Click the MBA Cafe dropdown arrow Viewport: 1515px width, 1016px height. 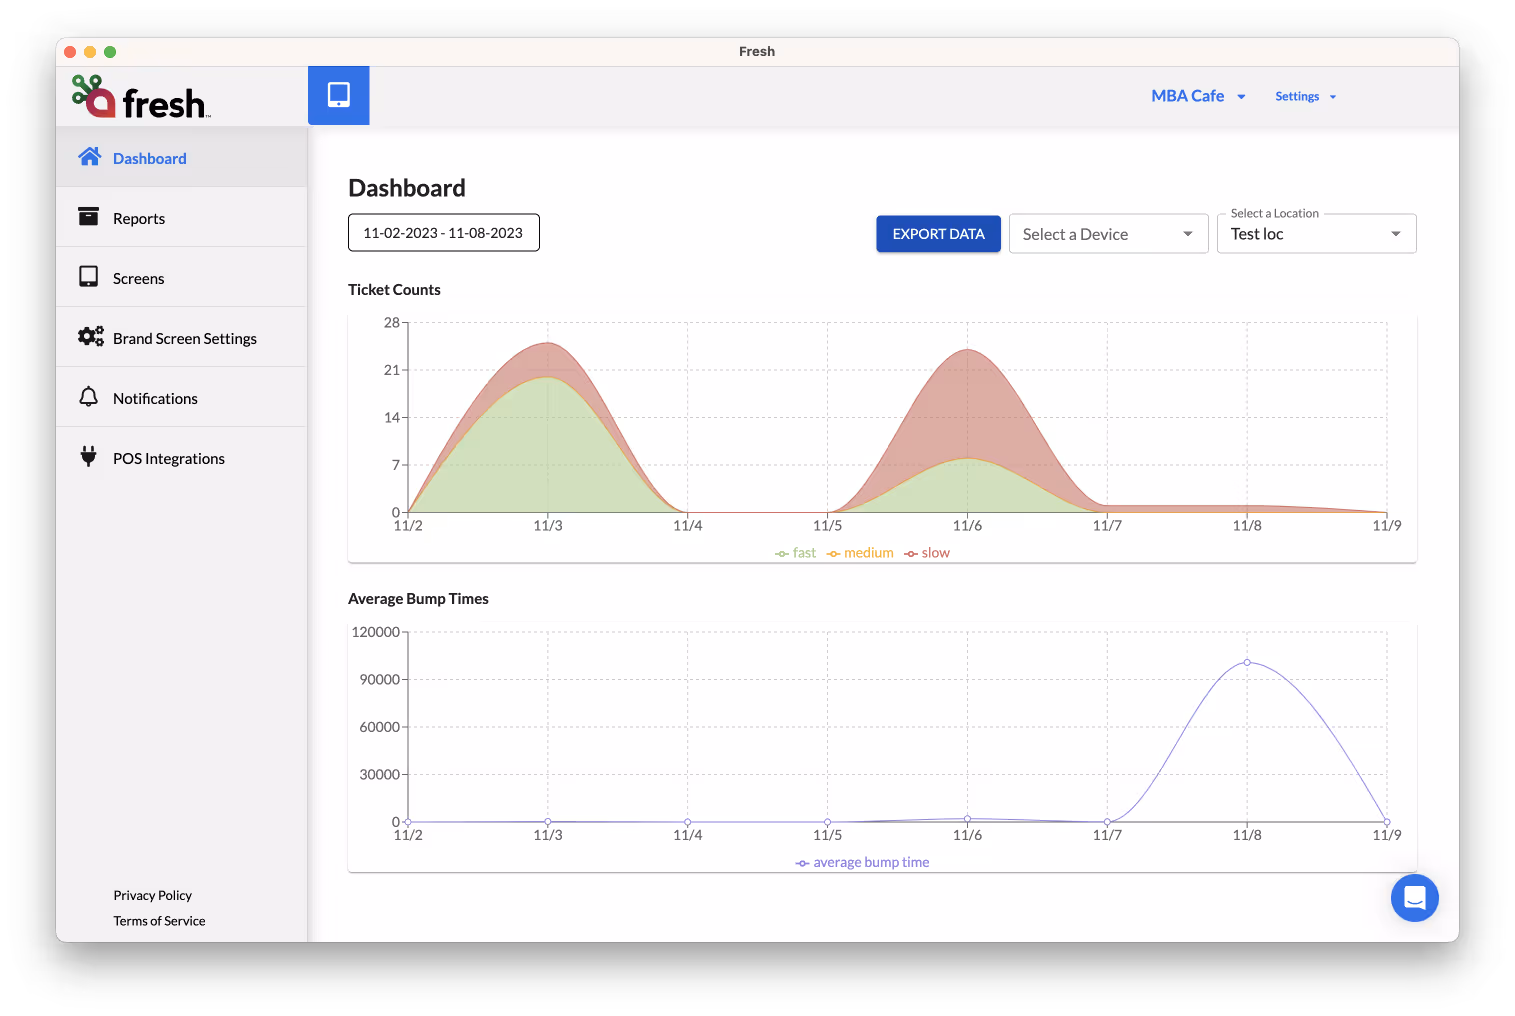[1241, 97]
